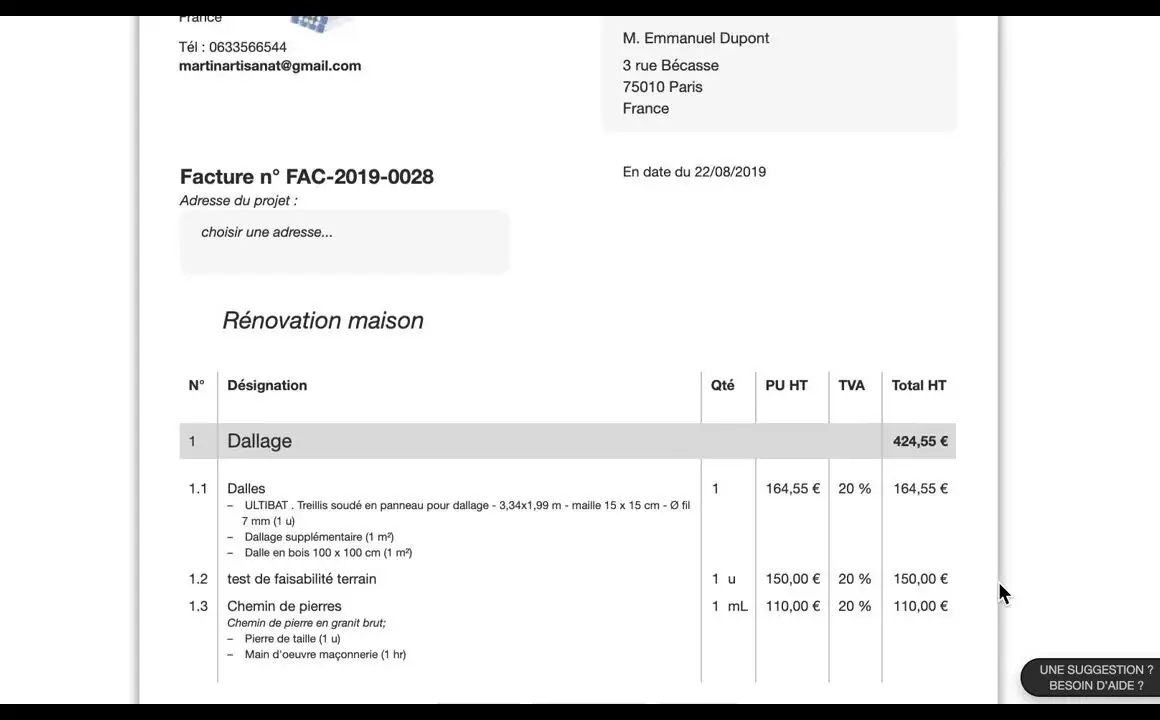Click the 'Une suggestion ? Besoin d'aide ?' button

click(x=1095, y=678)
